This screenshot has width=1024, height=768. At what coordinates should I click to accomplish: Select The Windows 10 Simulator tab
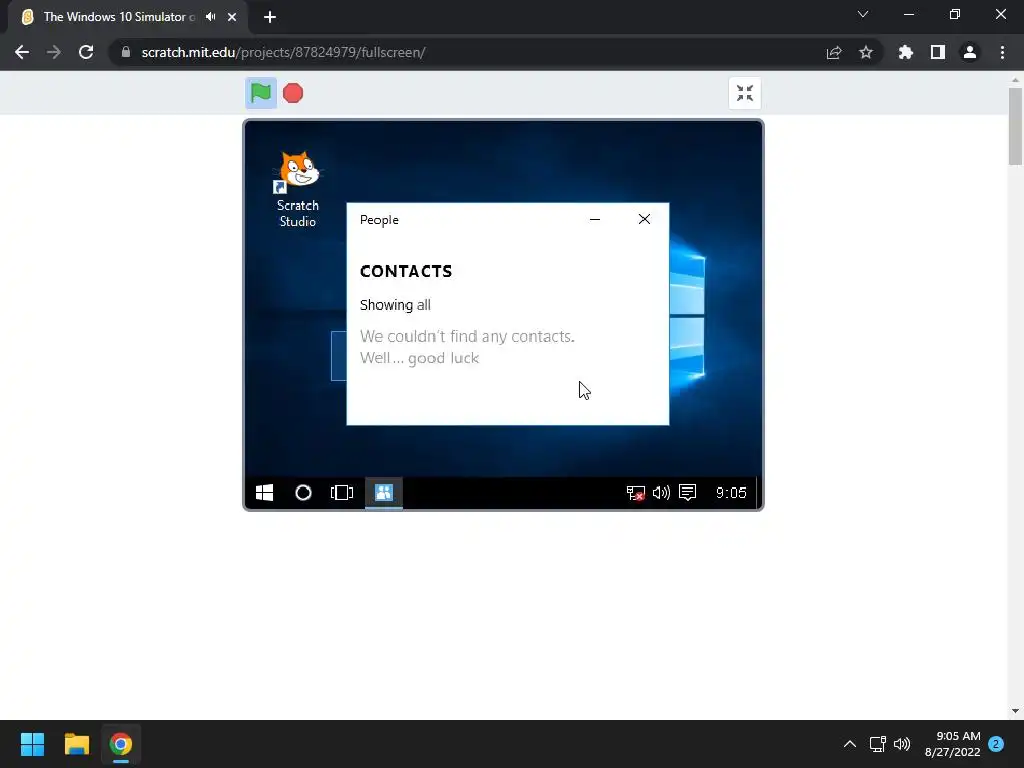click(119, 17)
